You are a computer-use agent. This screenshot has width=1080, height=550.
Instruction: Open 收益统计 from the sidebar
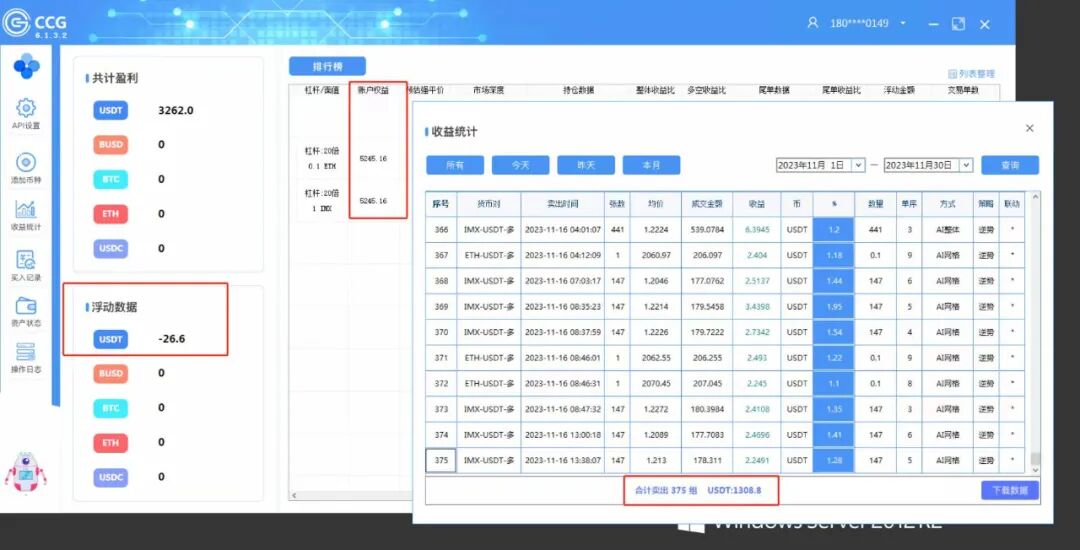click(25, 215)
